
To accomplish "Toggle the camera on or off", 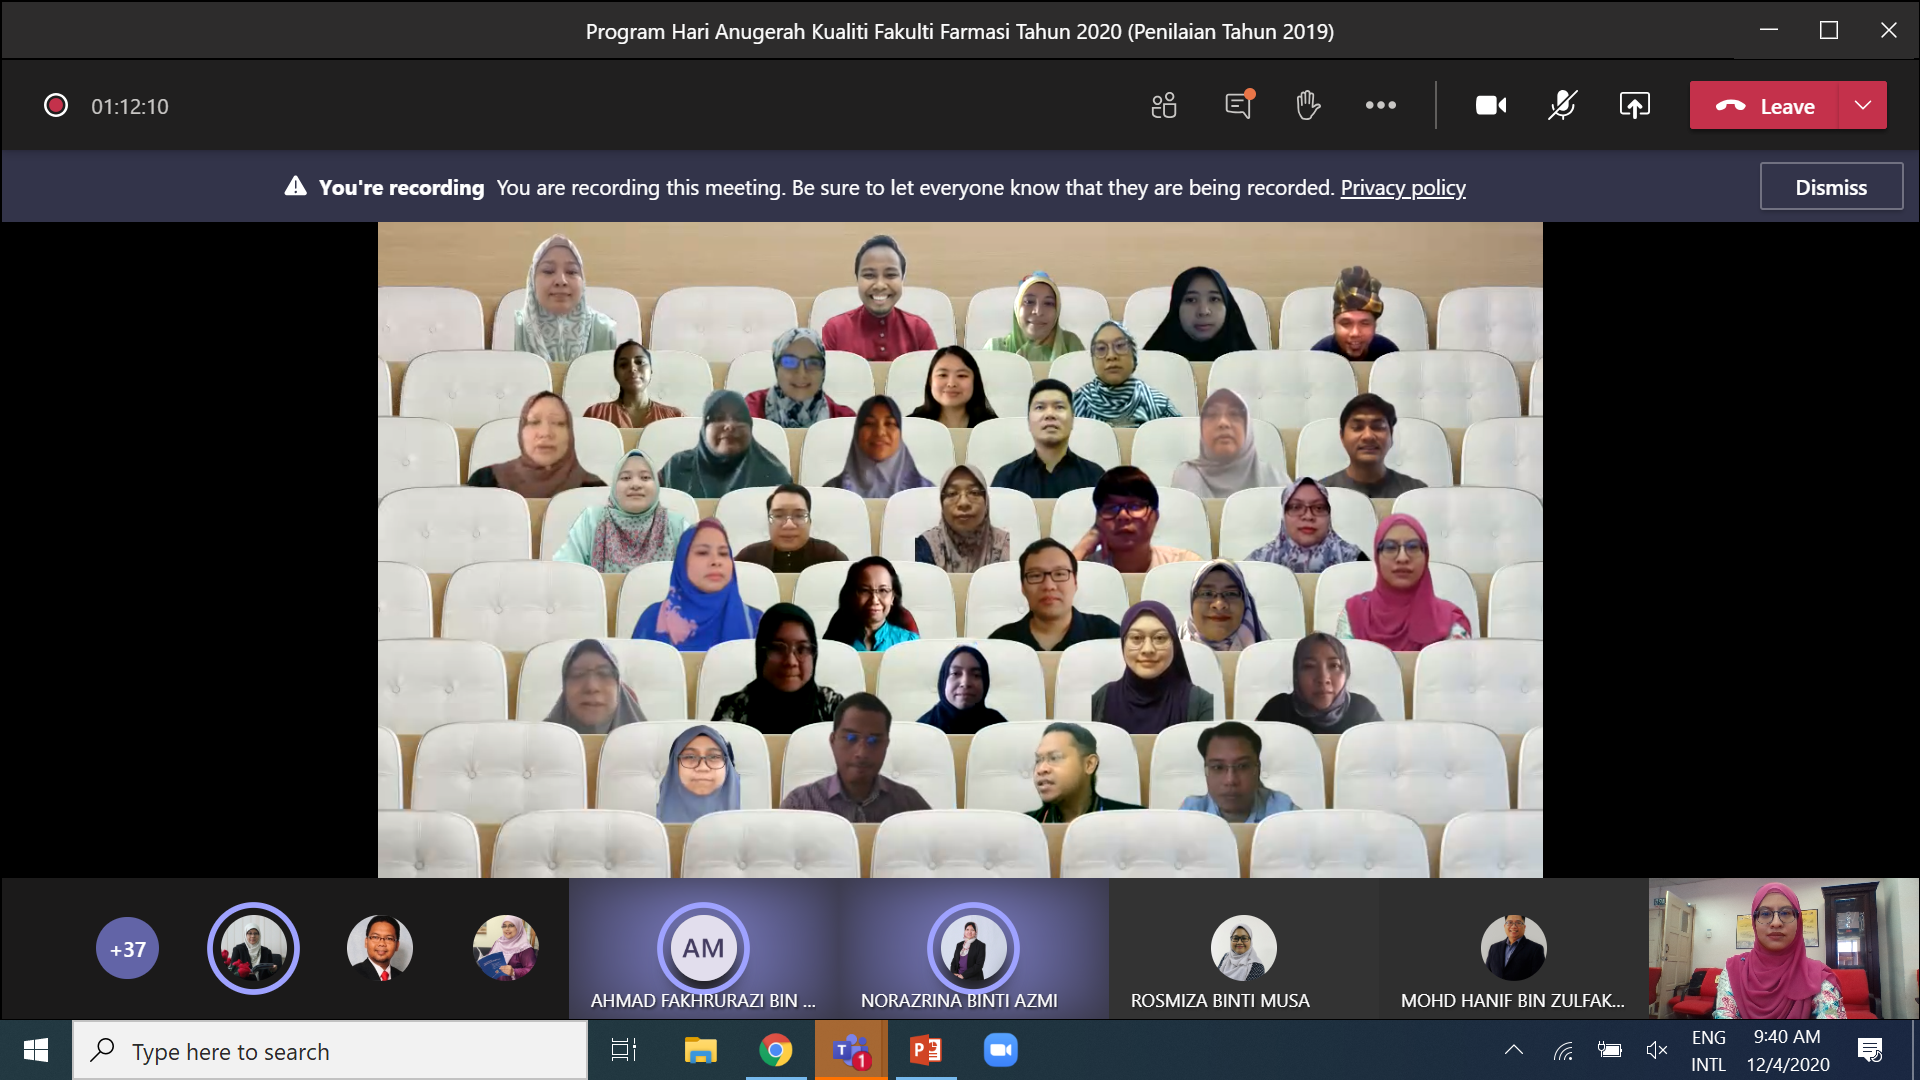I will pyautogui.click(x=1490, y=106).
